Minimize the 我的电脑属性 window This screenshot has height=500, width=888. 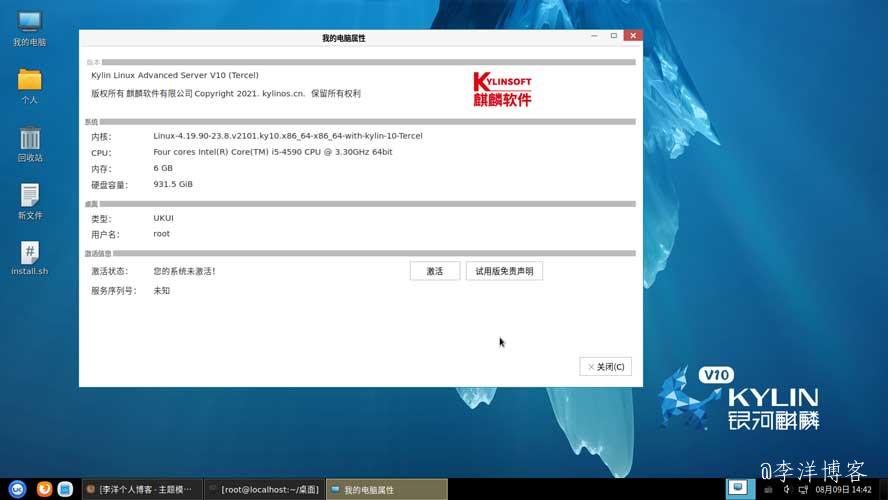pyautogui.click(x=594, y=36)
